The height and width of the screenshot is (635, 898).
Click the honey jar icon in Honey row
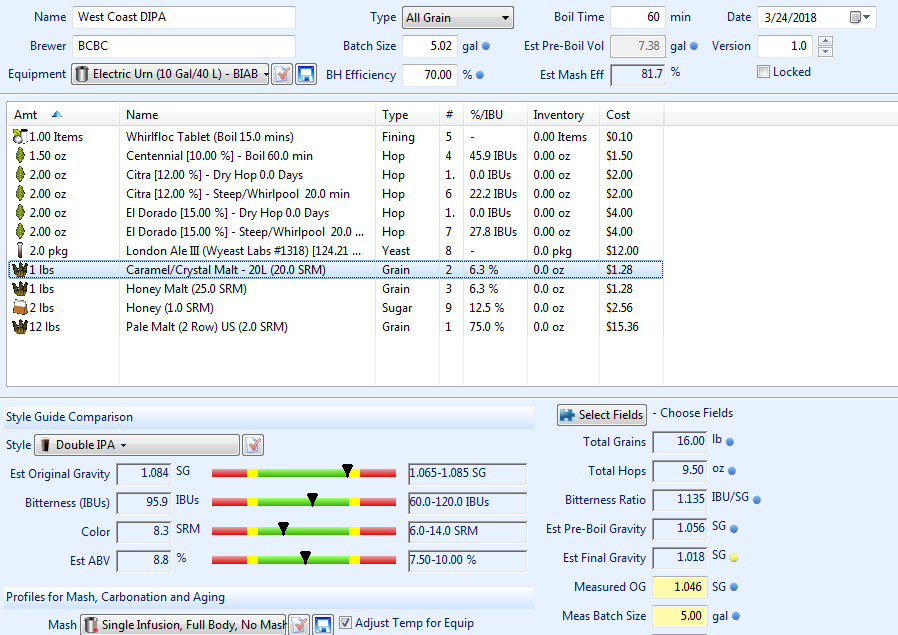(x=20, y=308)
